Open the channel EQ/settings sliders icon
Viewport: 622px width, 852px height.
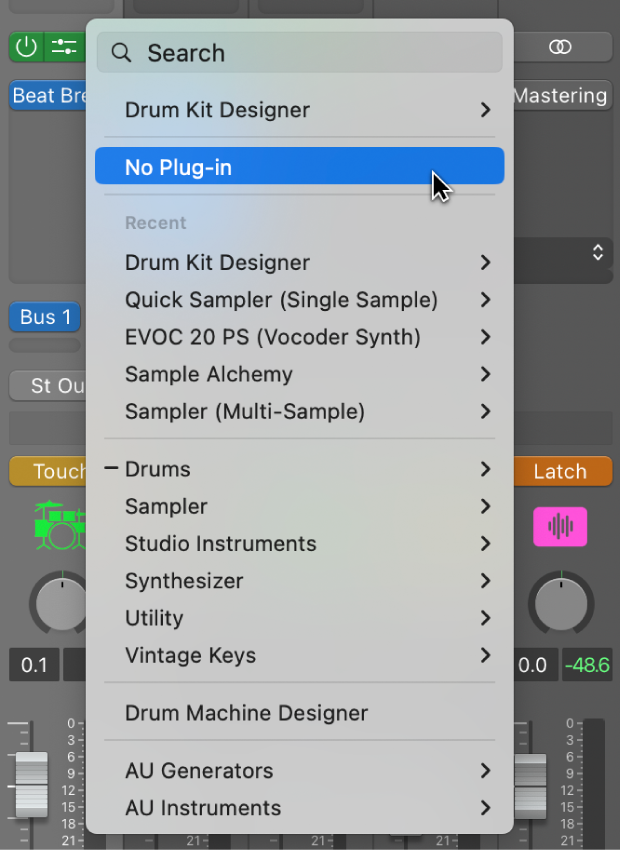pyautogui.click(x=65, y=46)
